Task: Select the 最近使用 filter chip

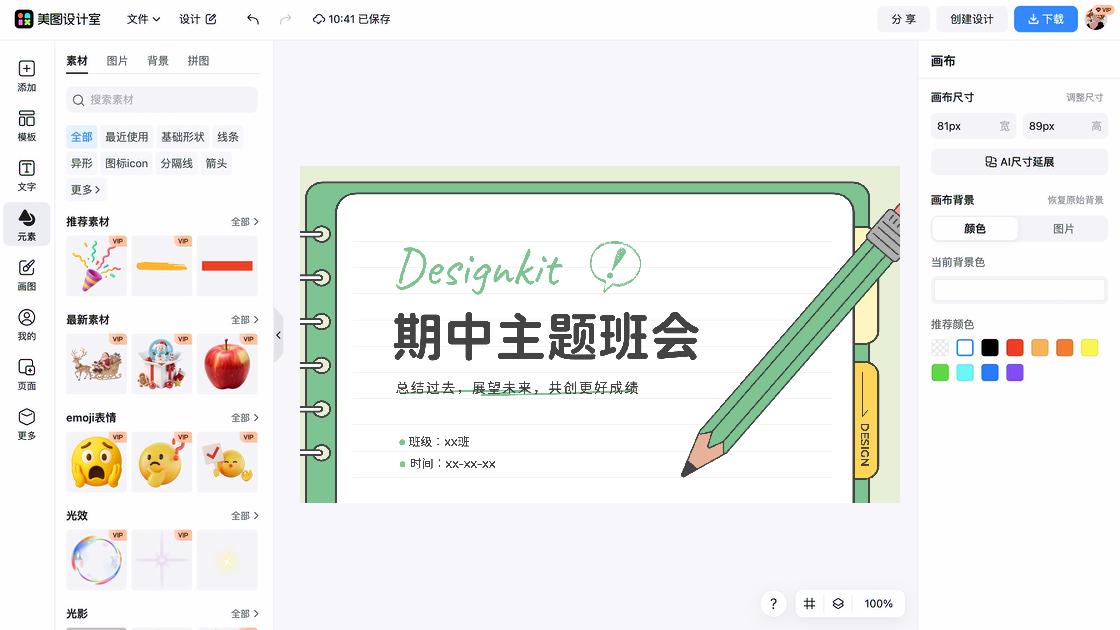Action: coord(126,136)
